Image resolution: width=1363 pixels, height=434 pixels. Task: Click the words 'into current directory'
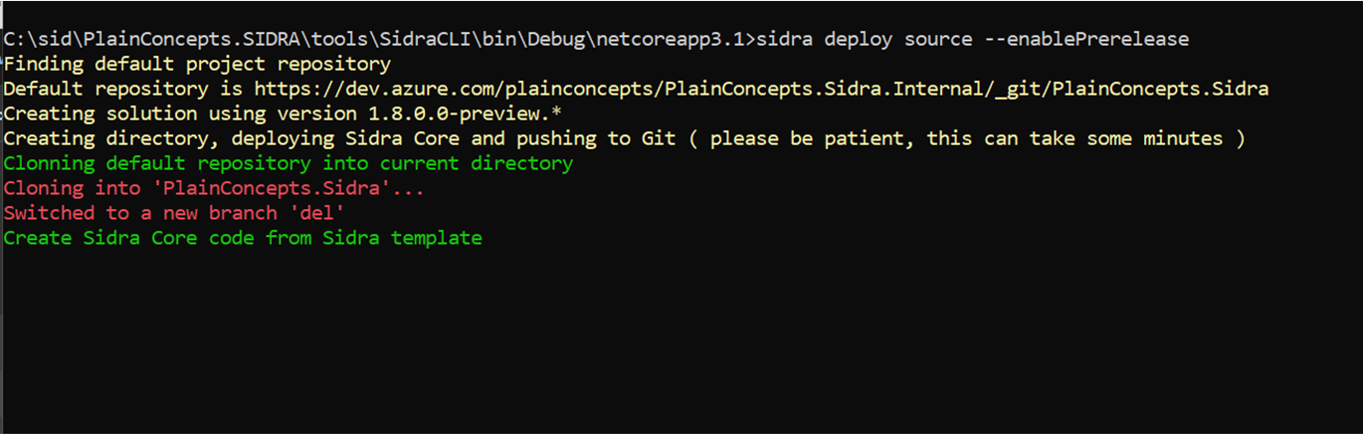click(448, 163)
